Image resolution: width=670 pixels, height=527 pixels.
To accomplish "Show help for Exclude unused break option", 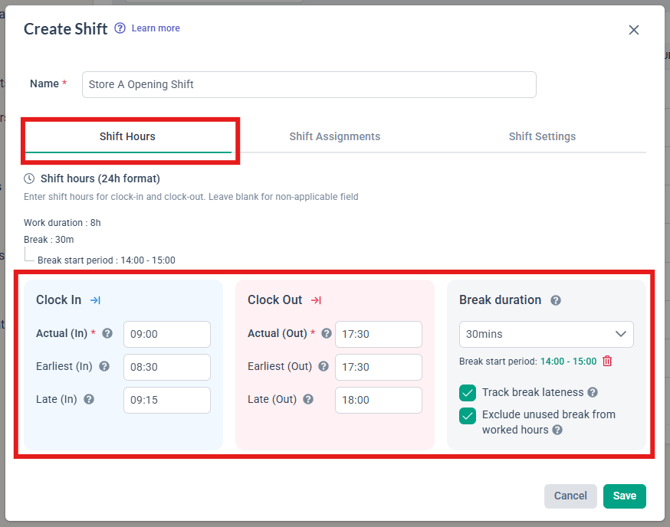I will [x=557, y=430].
